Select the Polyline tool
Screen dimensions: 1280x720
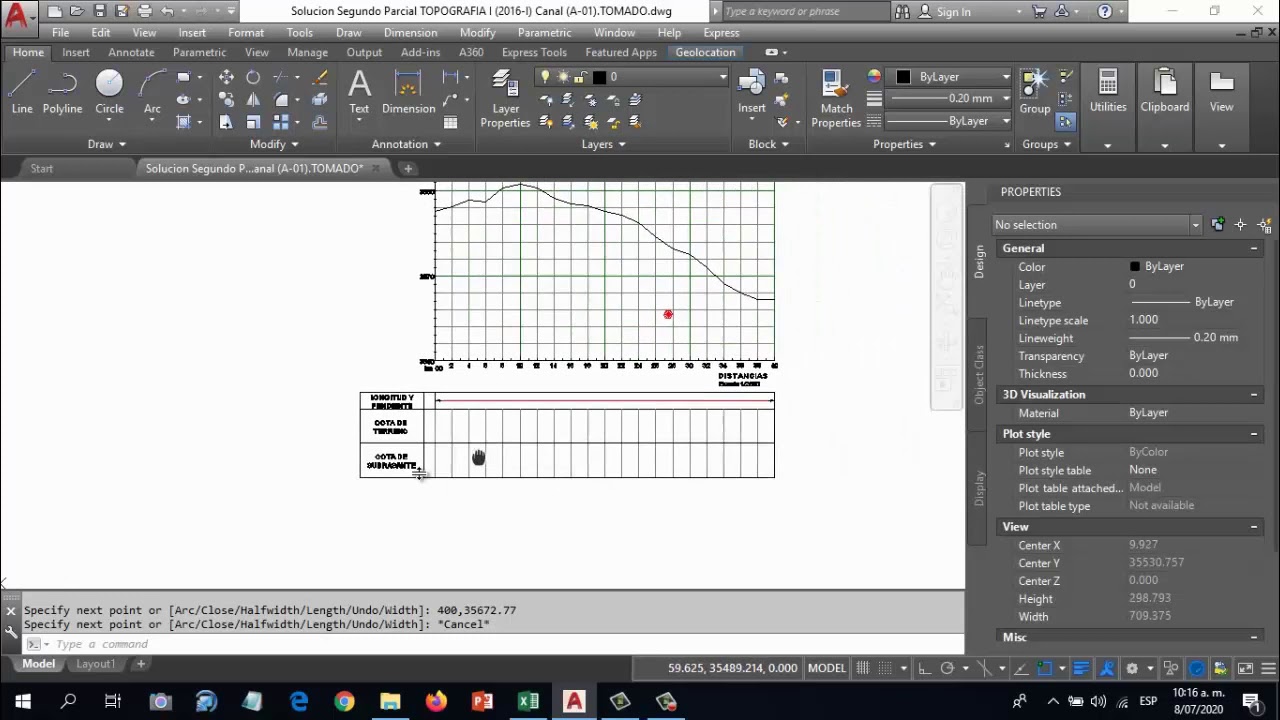click(62, 93)
